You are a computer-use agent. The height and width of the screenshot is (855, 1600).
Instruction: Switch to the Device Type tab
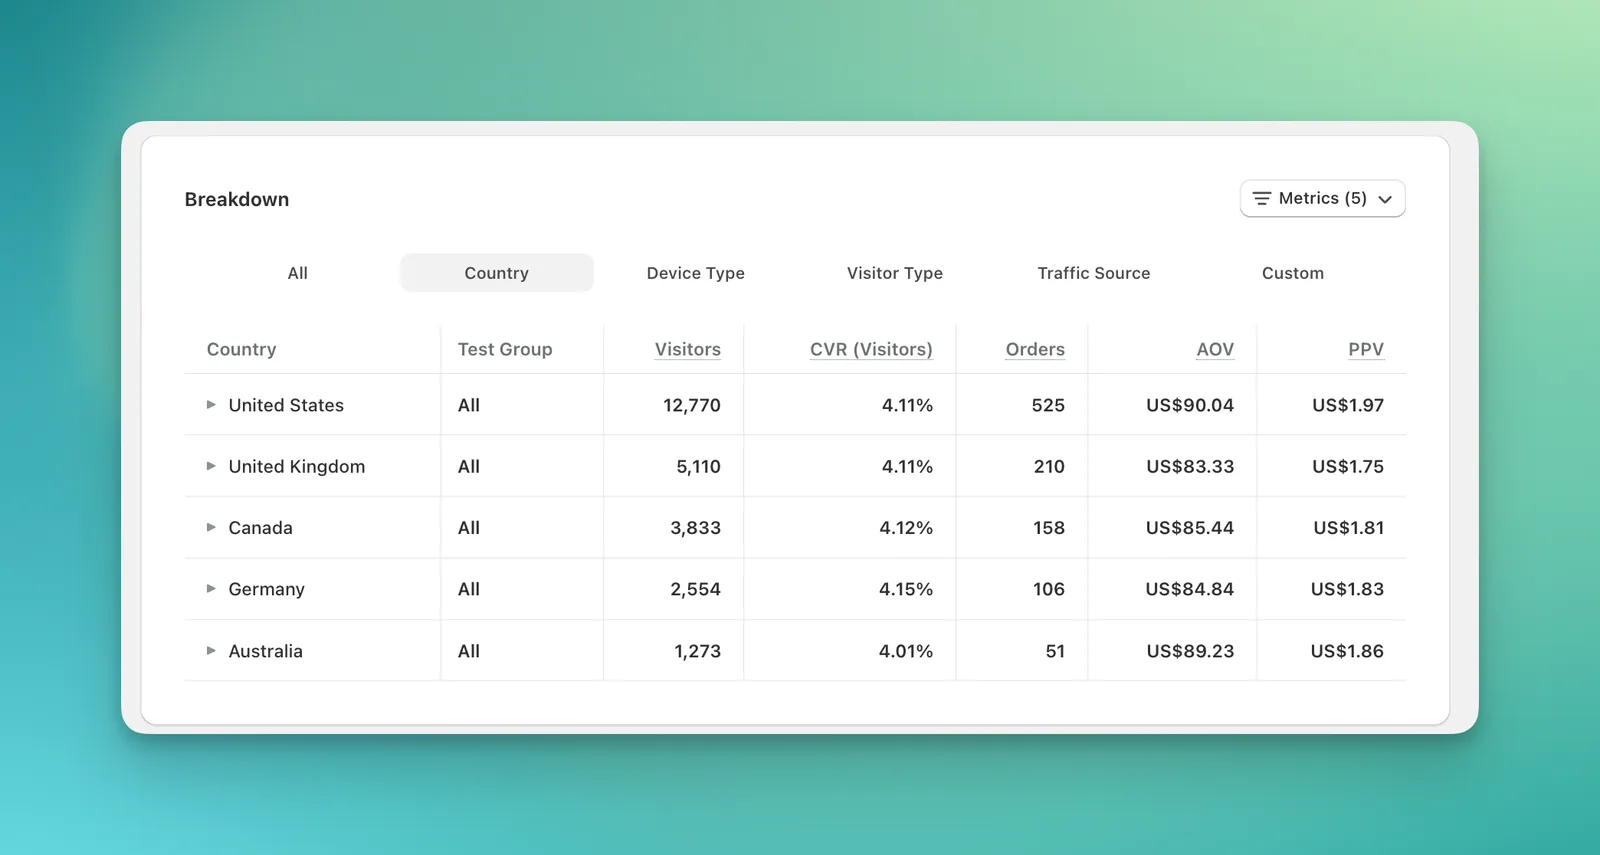695,273
